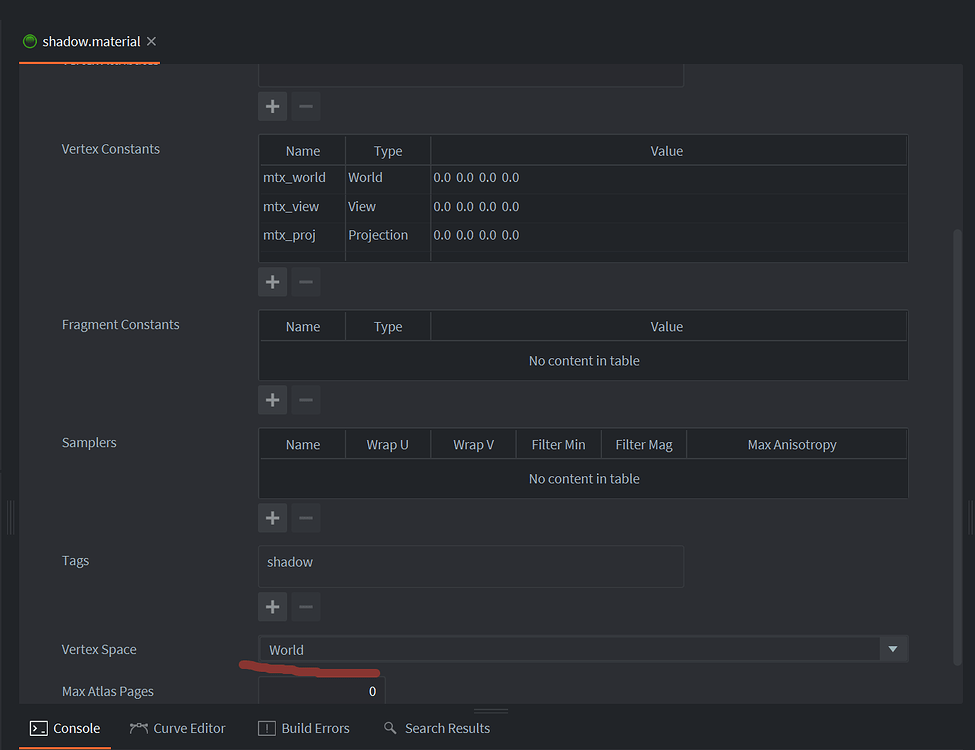The height and width of the screenshot is (750, 975).
Task: Select the shadow.material editor tab
Action: coord(90,42)
